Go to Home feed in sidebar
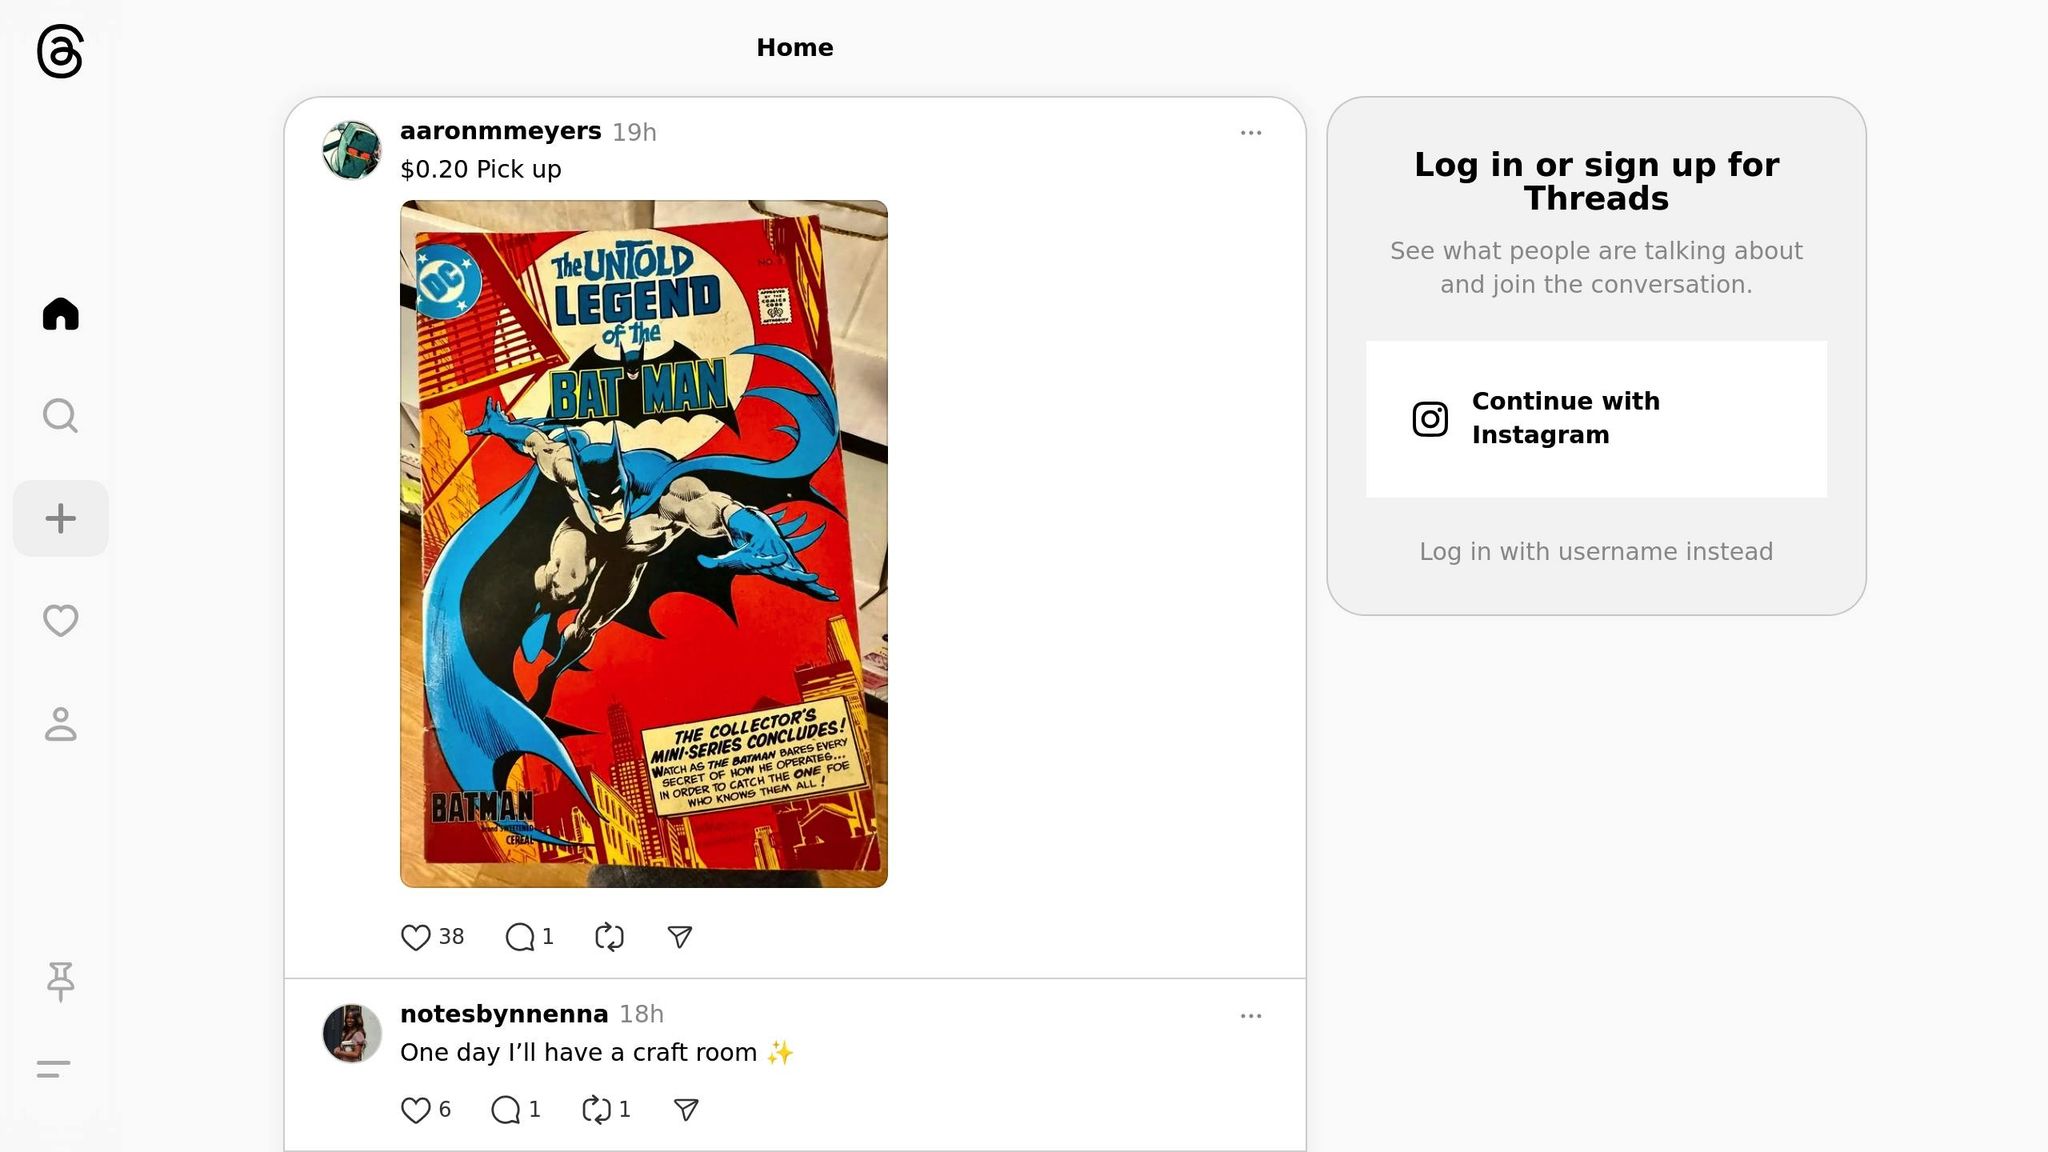 [x=60, y=314]
